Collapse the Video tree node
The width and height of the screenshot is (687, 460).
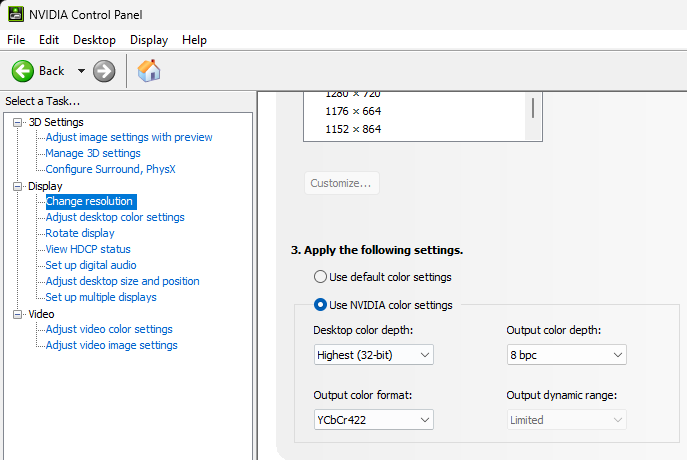[x=18, y=314]
